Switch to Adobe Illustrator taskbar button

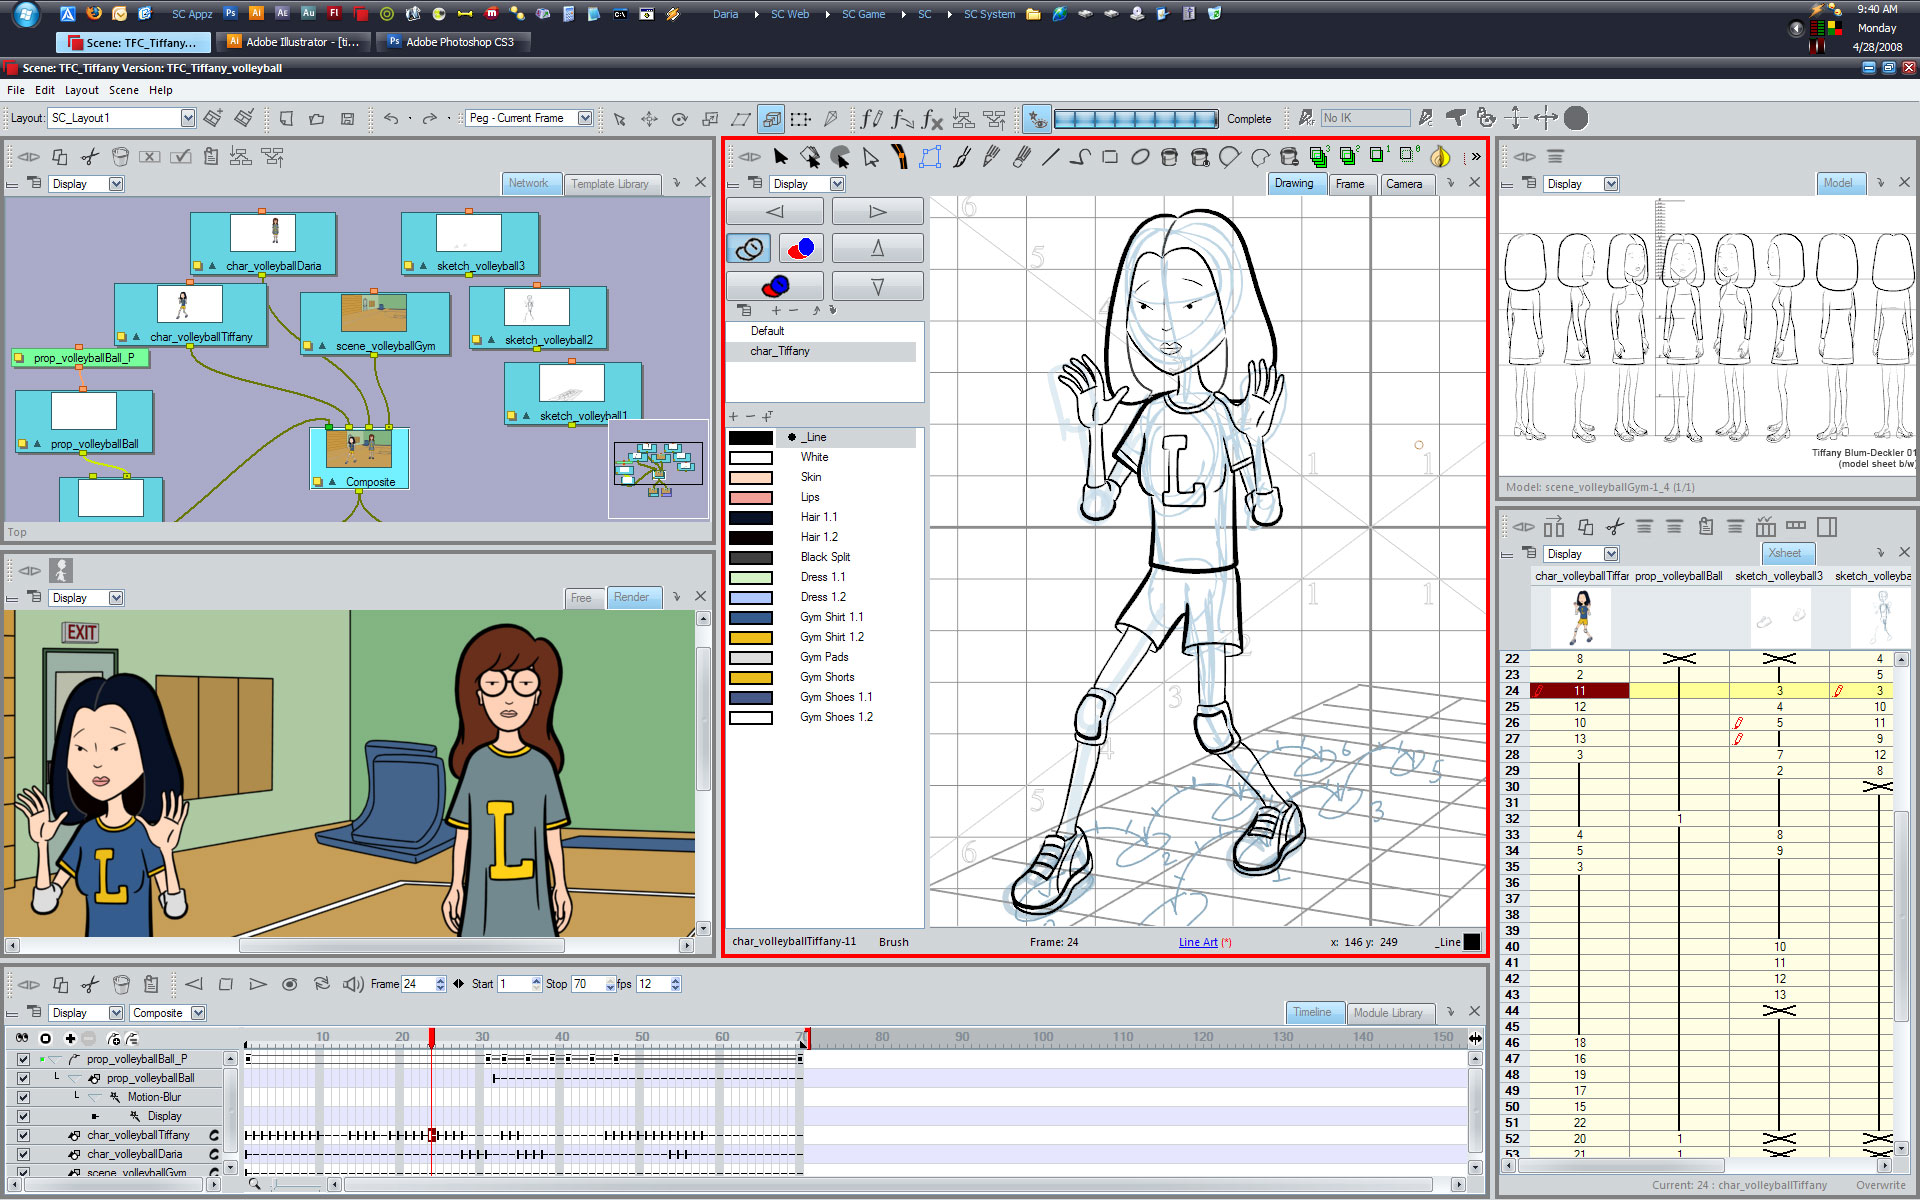[293, 42]
